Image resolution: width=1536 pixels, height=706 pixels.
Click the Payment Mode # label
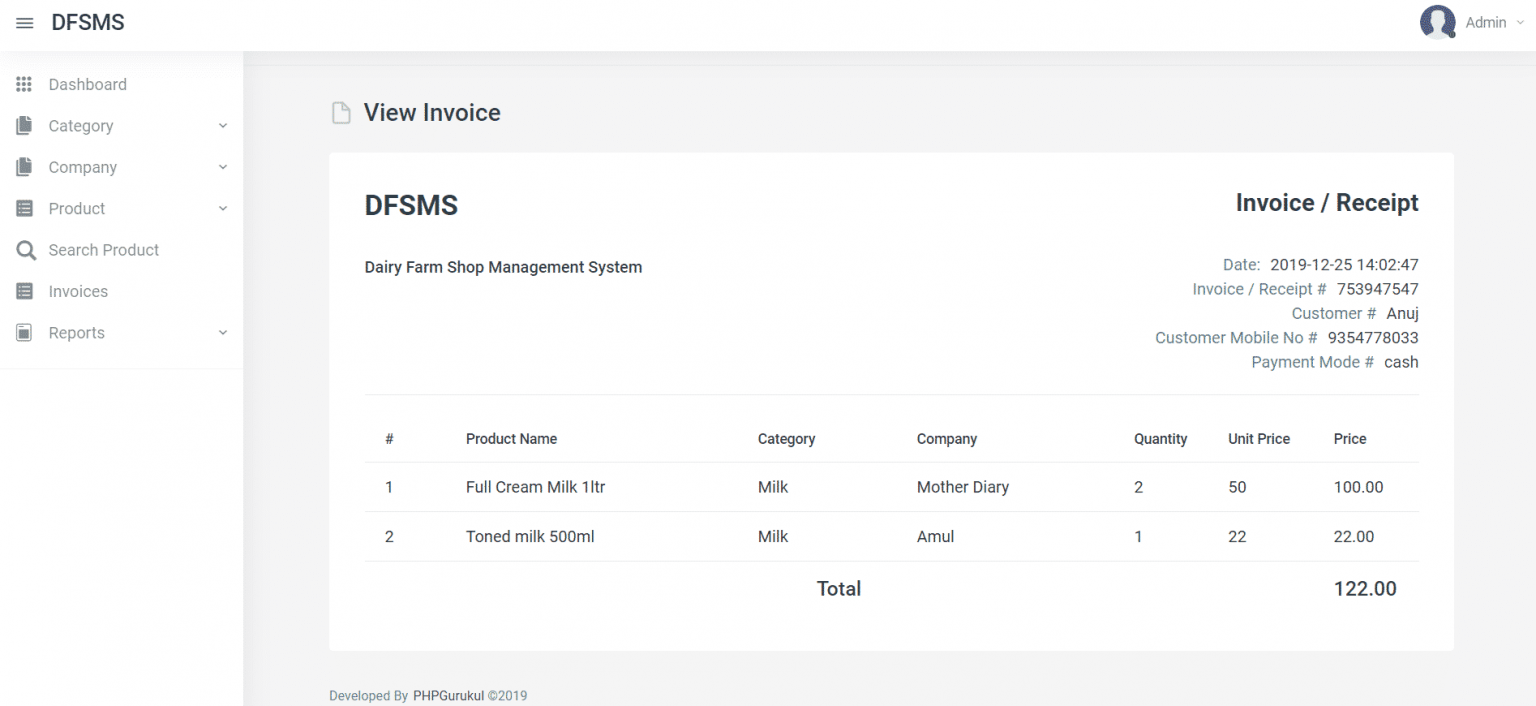click(x=1312, y=362)
